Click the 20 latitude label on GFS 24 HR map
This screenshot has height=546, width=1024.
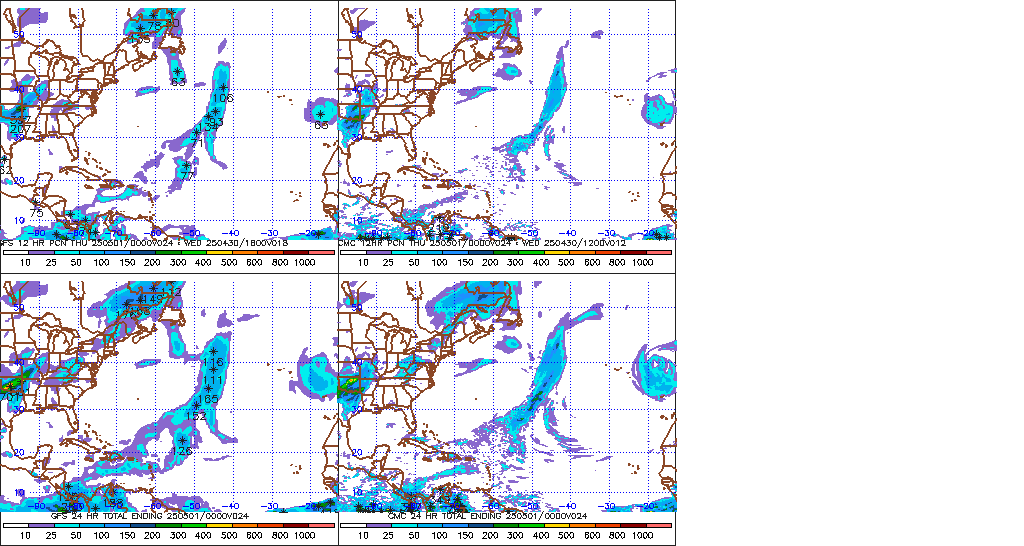(19, 453)
